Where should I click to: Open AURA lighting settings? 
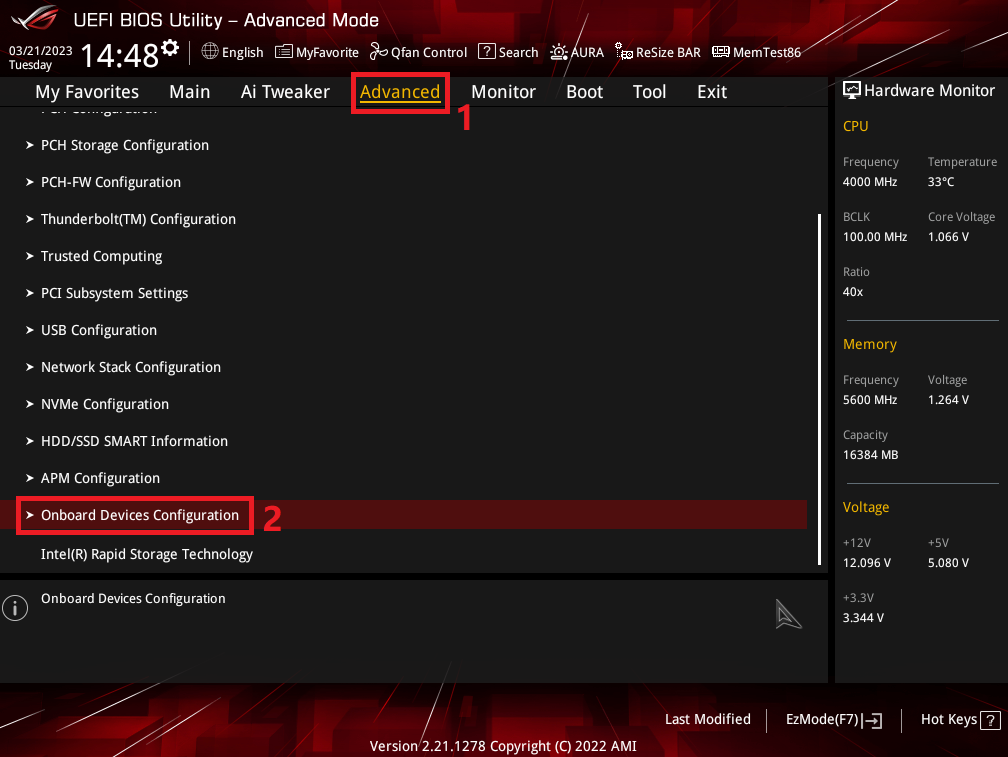pyautogui.click(x=577, y=52)
